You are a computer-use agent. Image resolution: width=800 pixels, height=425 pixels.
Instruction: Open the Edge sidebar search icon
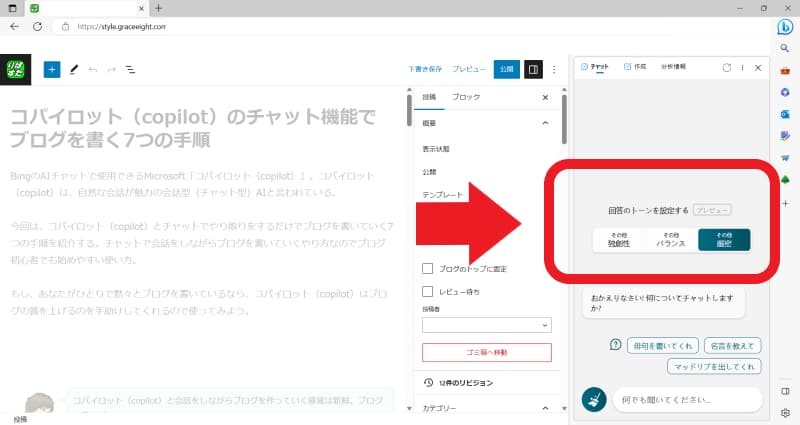785,48
